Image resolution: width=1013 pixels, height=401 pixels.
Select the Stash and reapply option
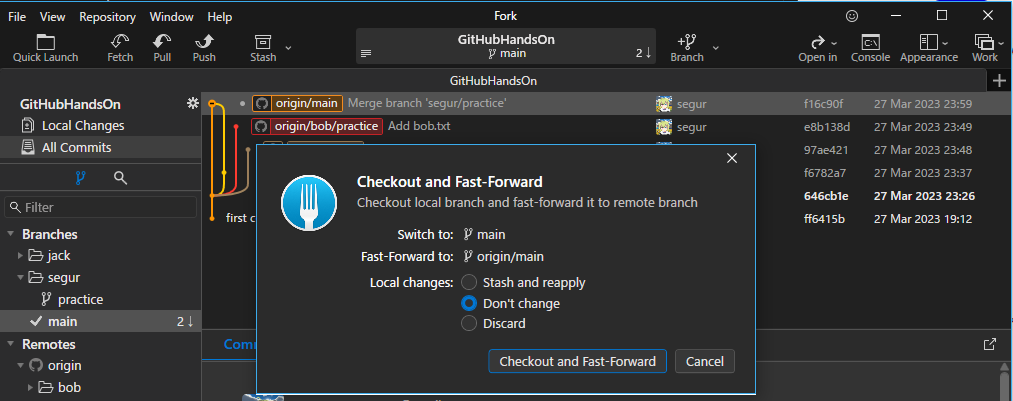468,283
